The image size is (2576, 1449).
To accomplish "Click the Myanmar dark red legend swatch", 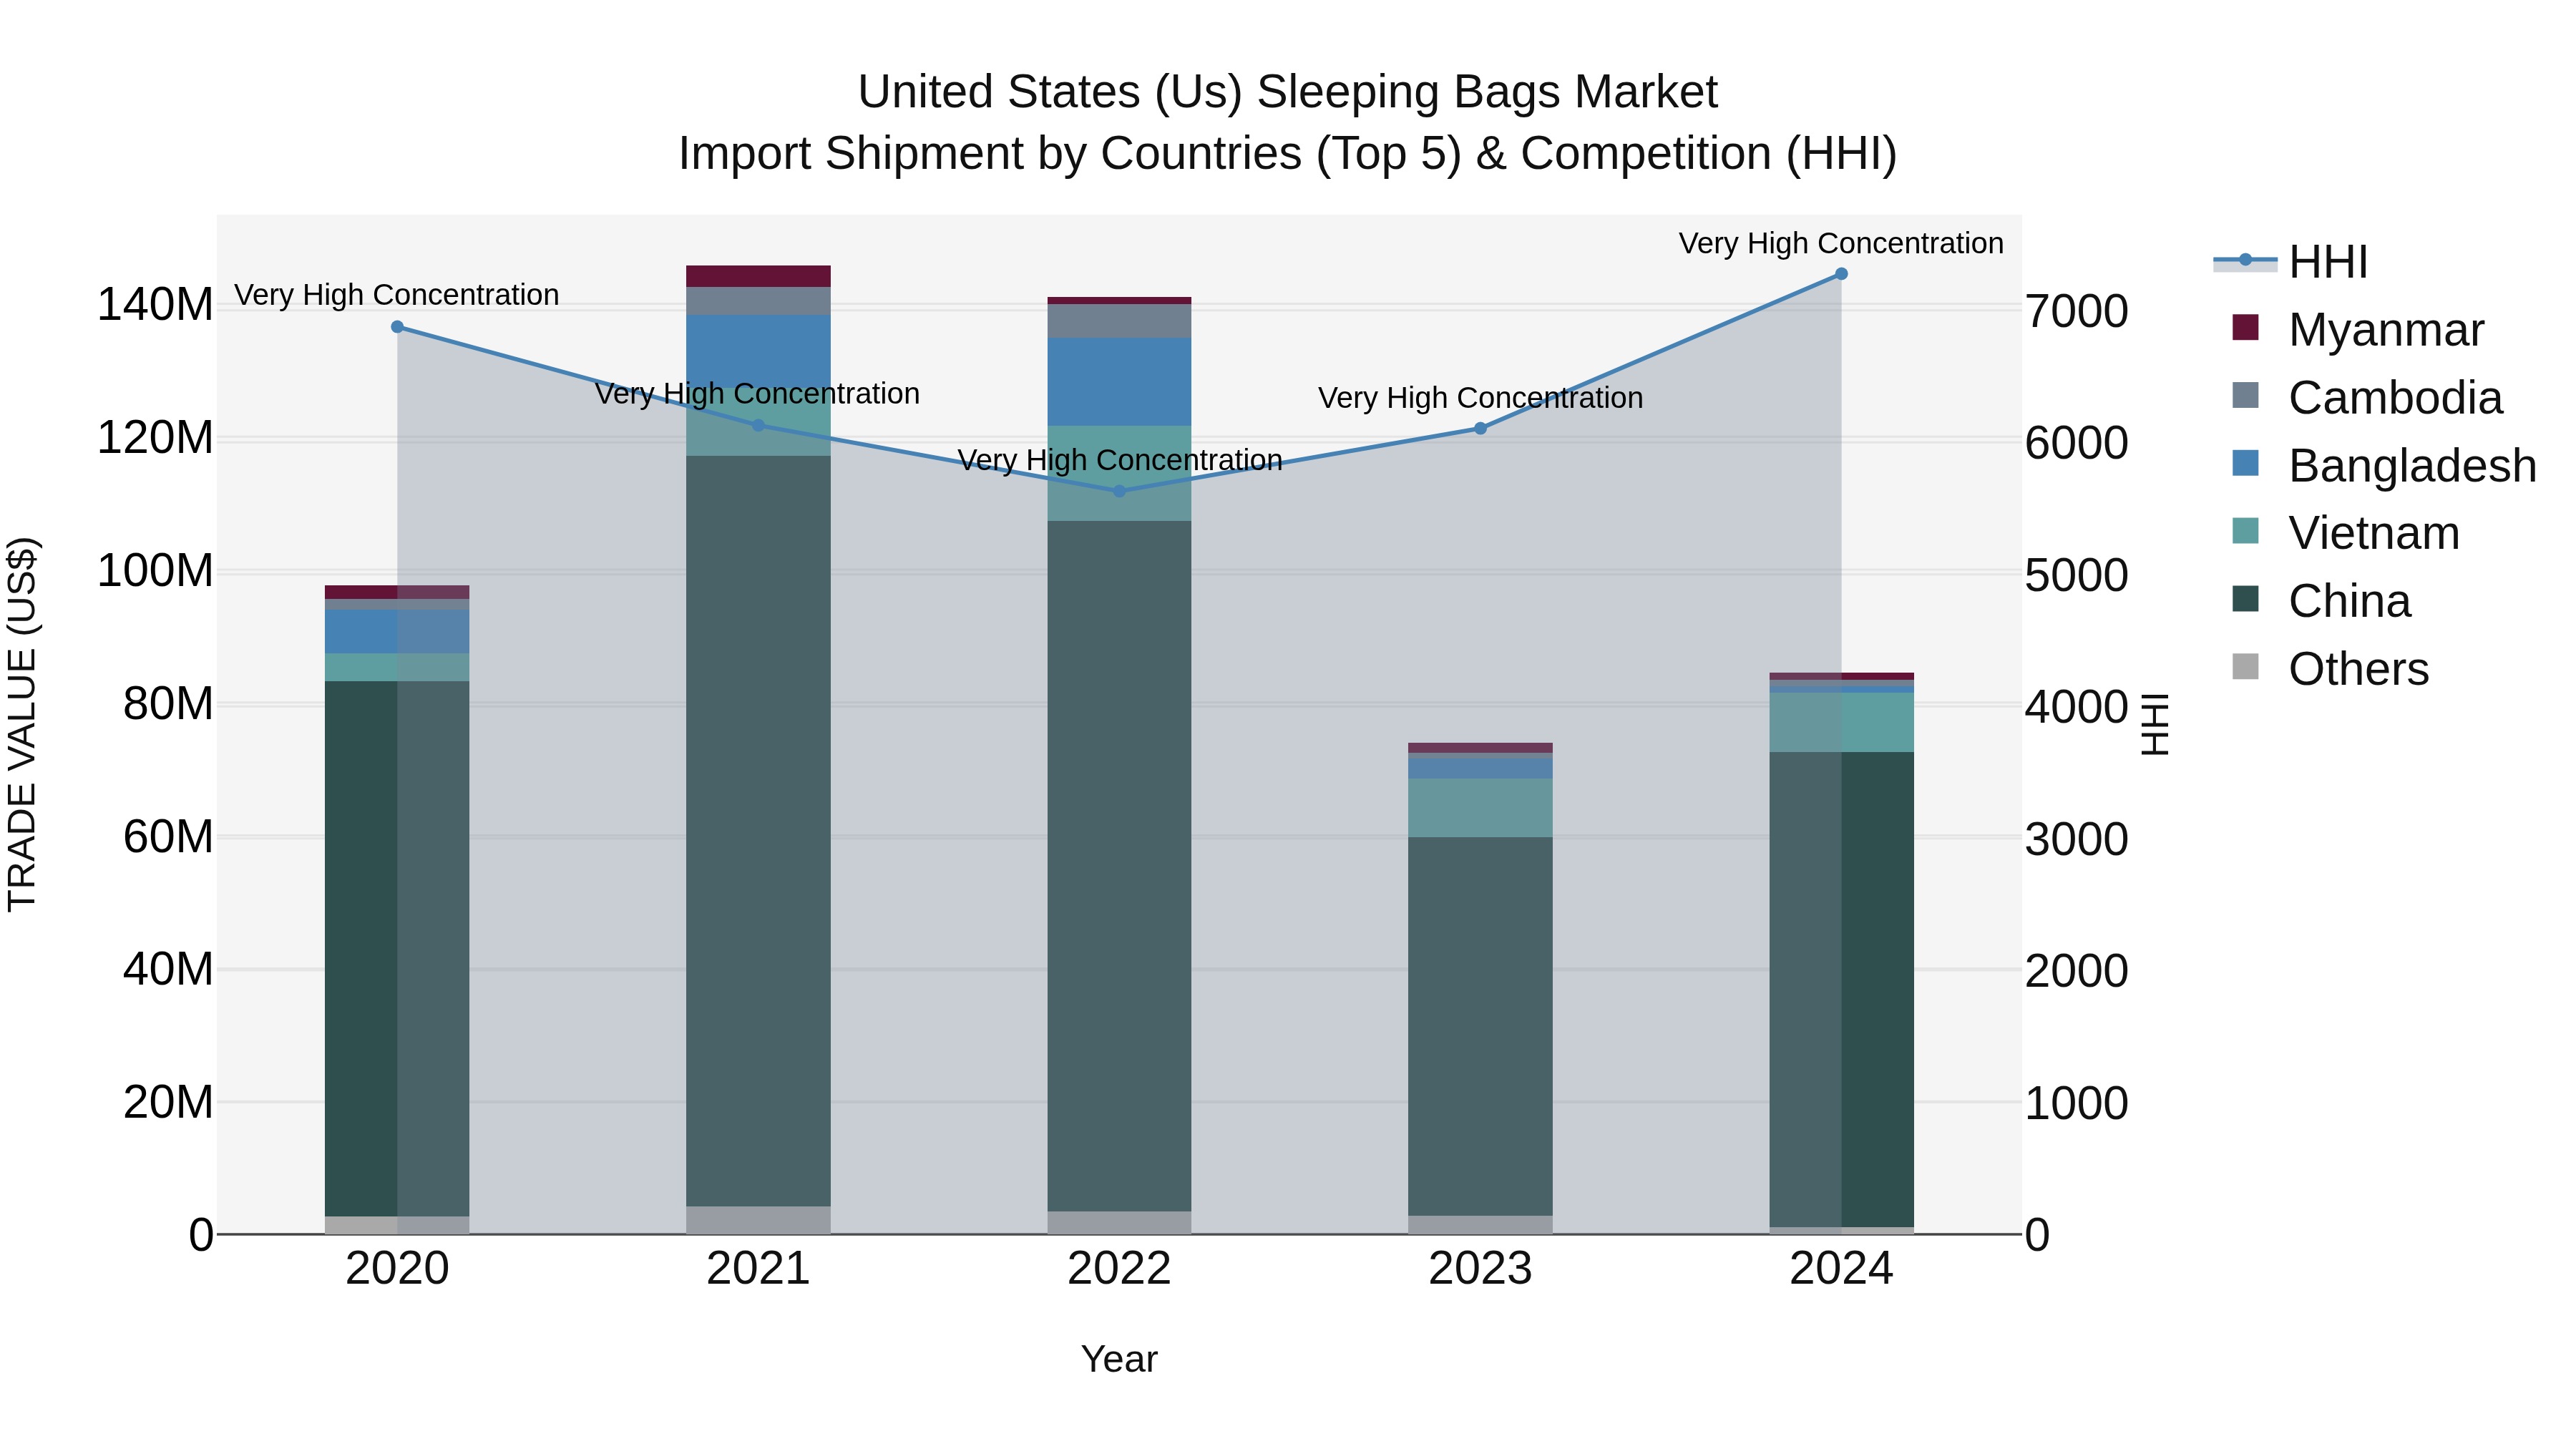I will [x=2245, y=327].
